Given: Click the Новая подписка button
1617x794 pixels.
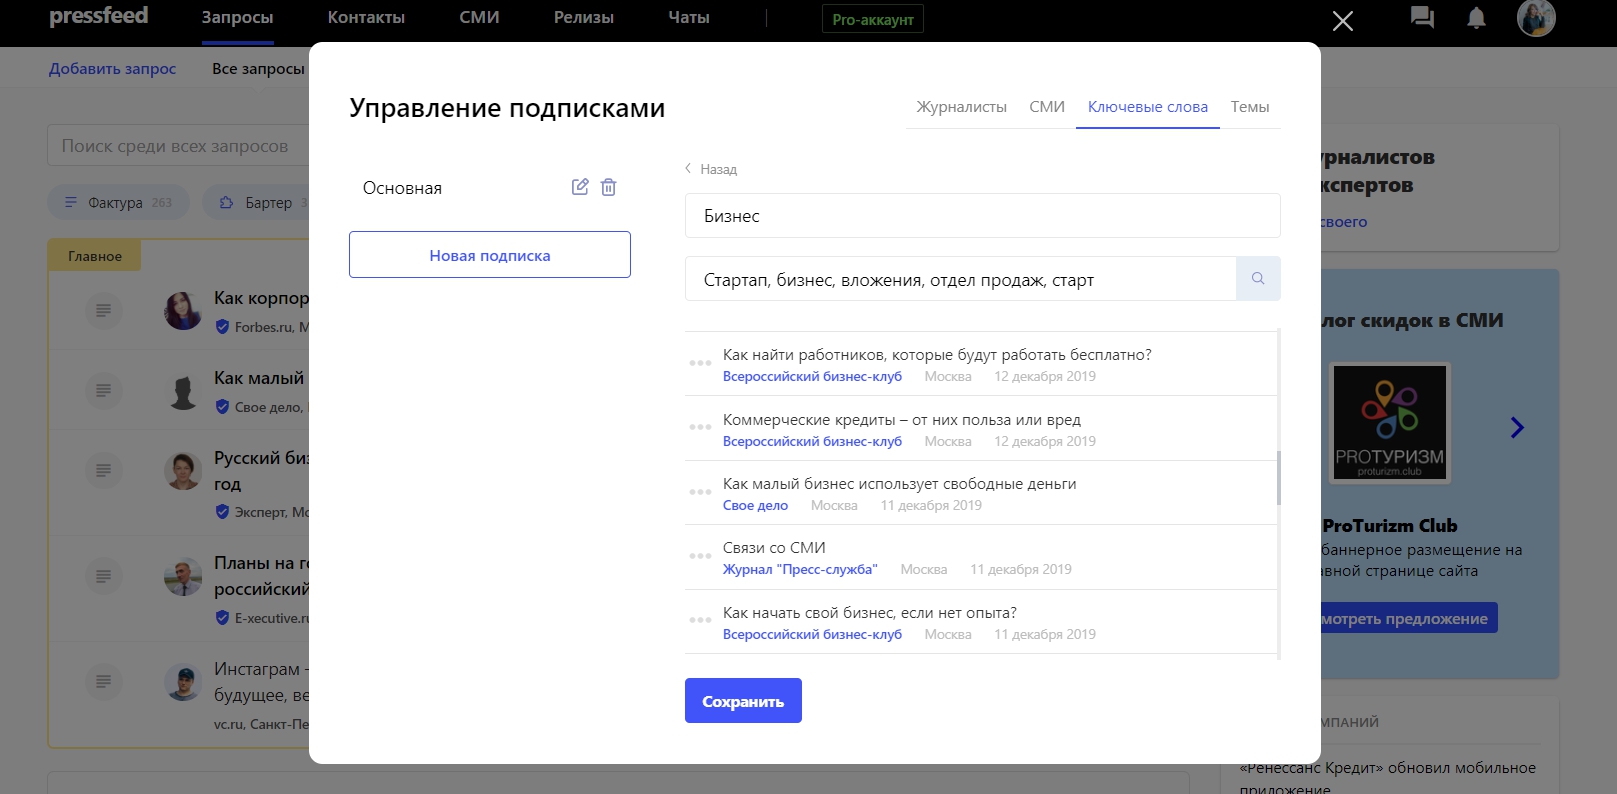Looking at the screenshot, I should click(490, 255).
